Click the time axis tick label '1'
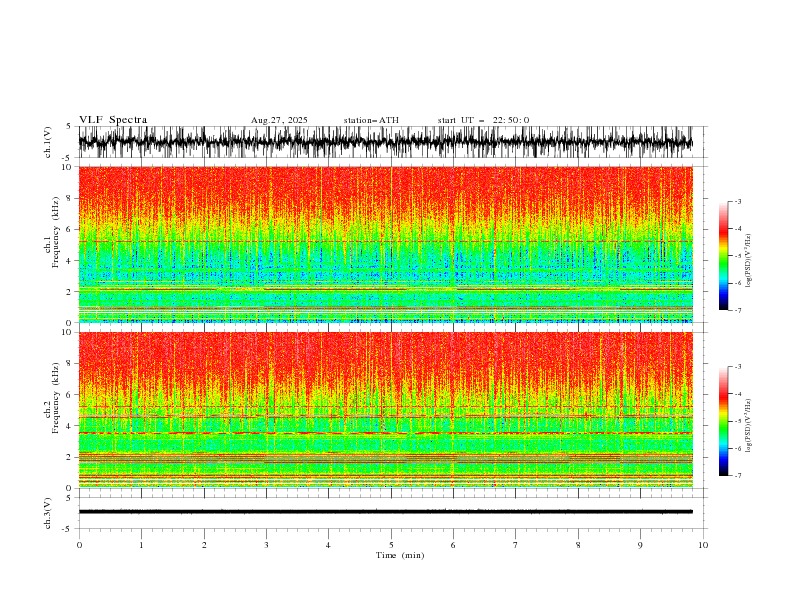This screenshot has height=612, width=792. [141, 545]
